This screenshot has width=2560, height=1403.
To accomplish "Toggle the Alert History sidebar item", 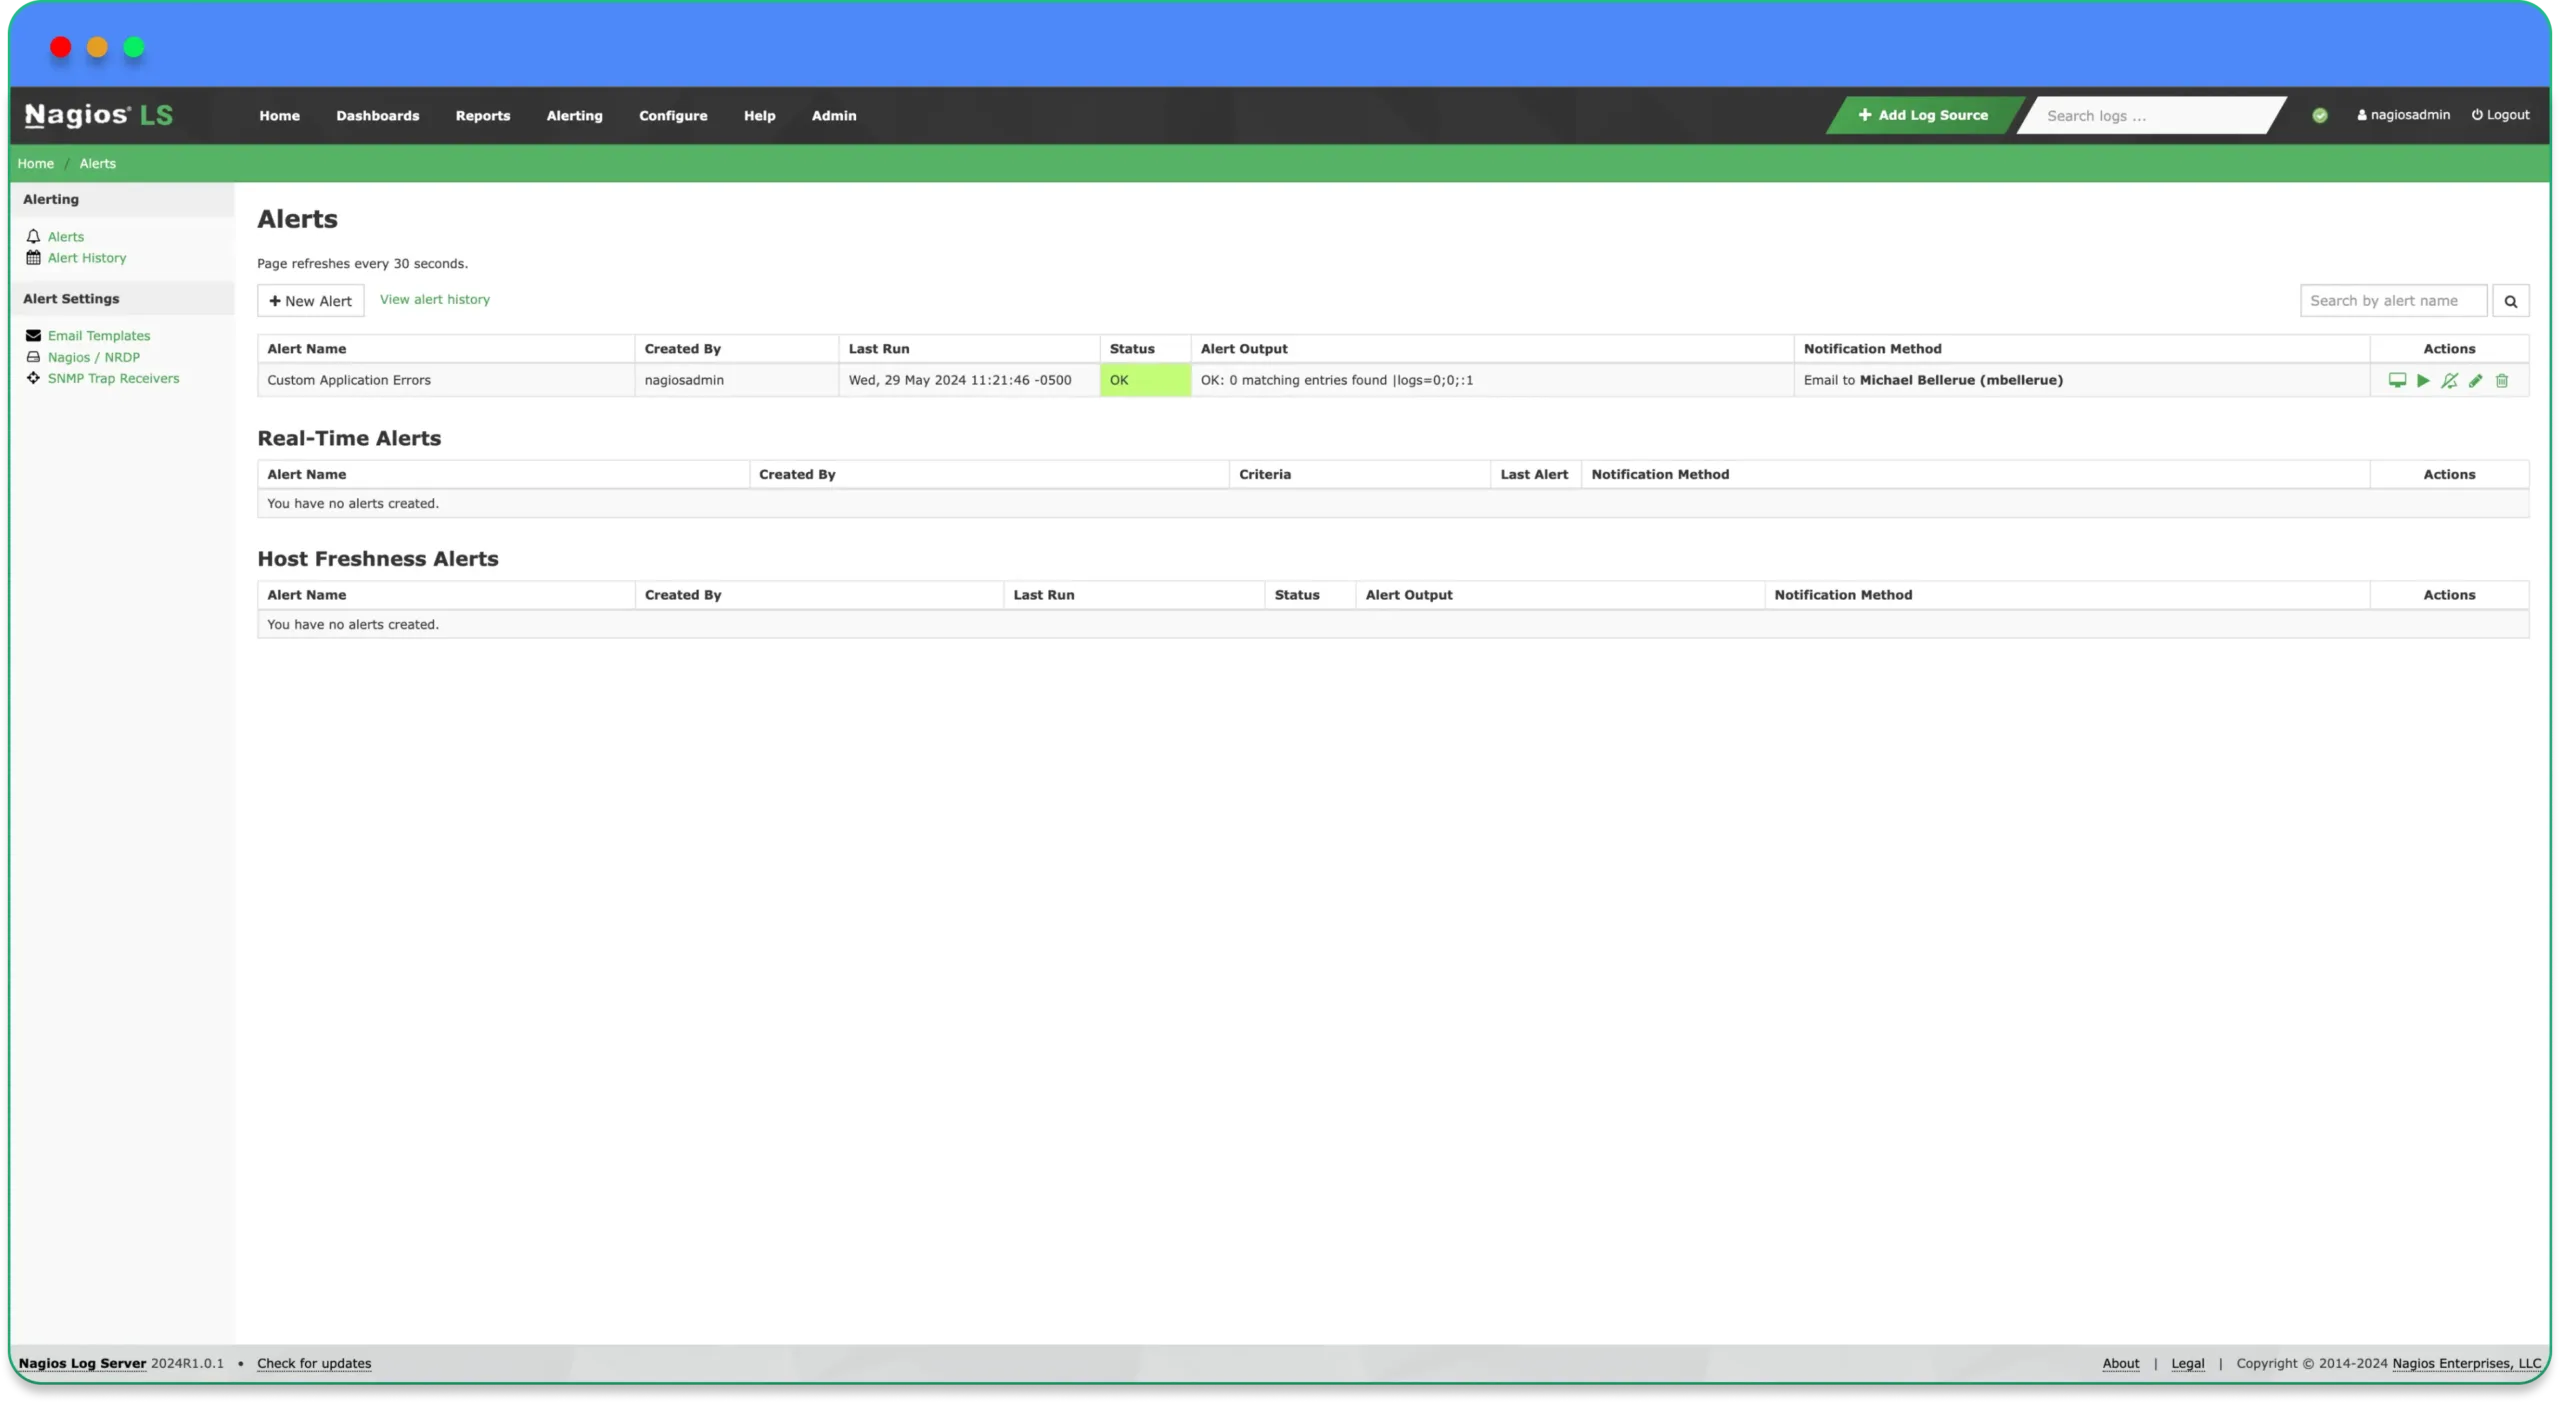I will tap(86, 257).
